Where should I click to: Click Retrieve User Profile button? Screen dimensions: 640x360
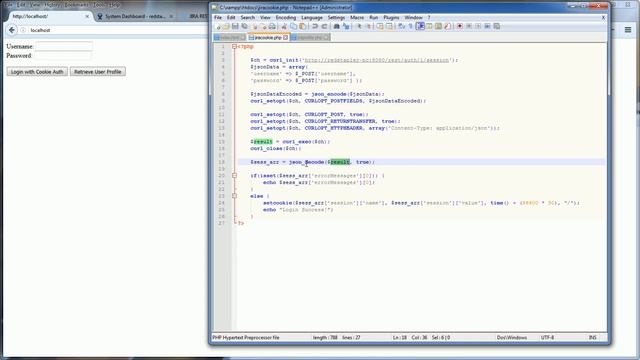pyautogui.click(x=98, y=72)
